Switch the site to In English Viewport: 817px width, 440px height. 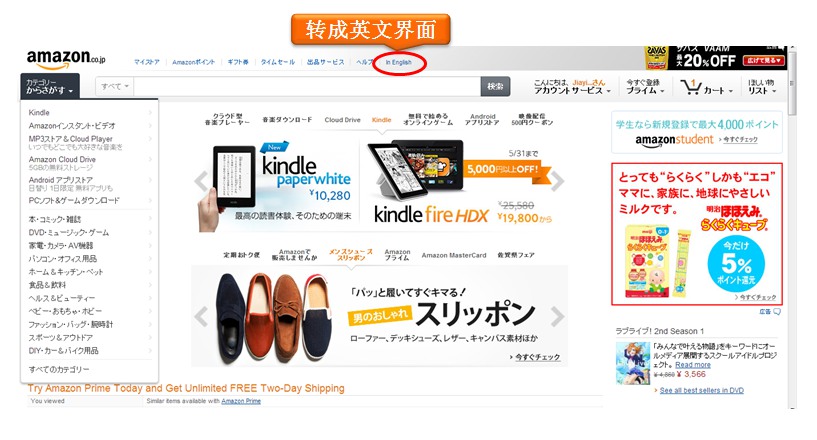[399, 63]
